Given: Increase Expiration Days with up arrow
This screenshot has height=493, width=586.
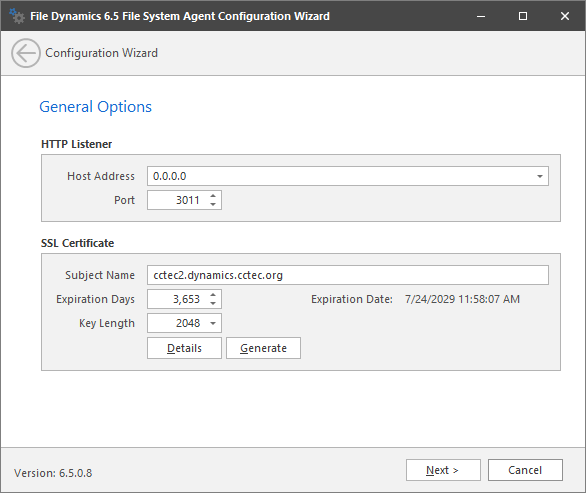Looking at the screenshot, I should (213, 295).
